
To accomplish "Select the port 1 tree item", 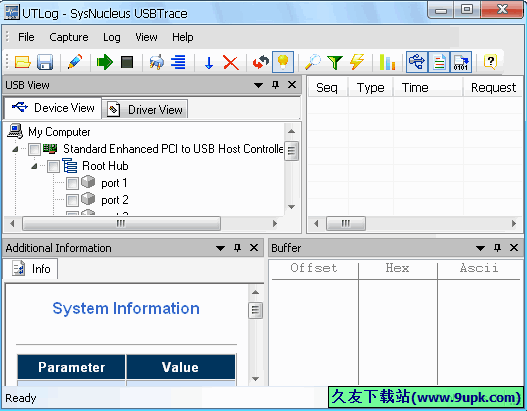I will (x=114, y=183).
